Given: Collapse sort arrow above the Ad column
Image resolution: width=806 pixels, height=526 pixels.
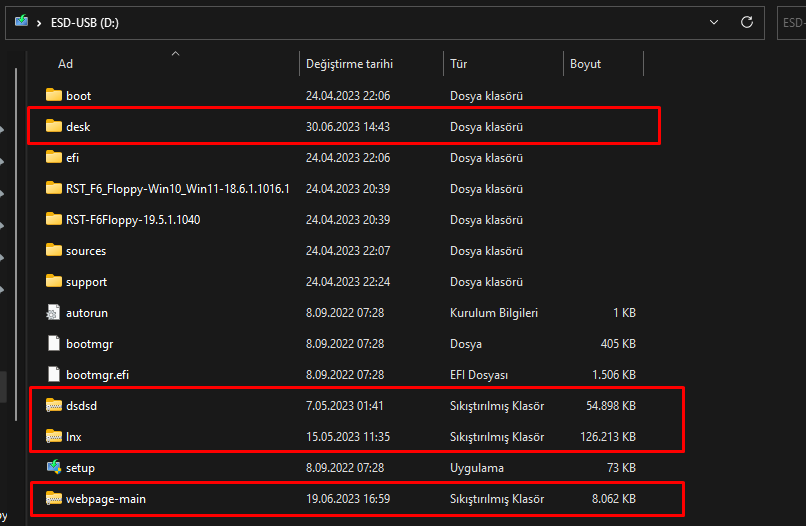Looking at the screenshot, I should click(x=176, y=53).
